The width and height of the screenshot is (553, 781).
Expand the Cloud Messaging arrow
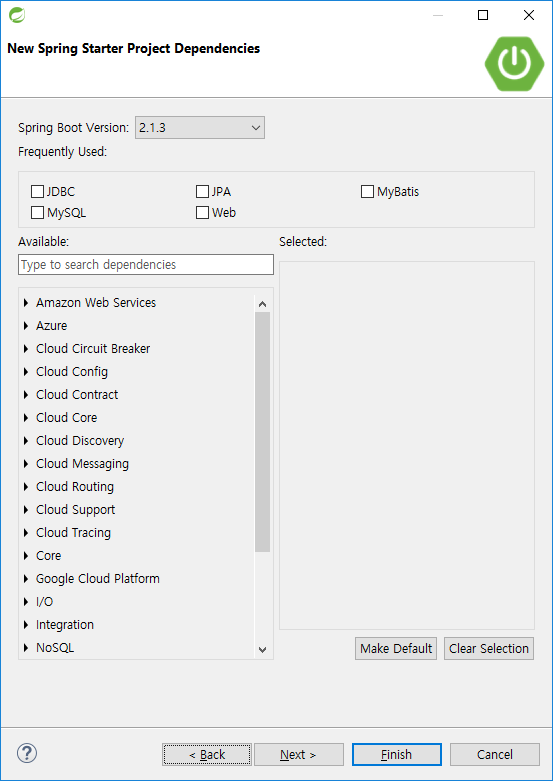[x=26, y=463]
